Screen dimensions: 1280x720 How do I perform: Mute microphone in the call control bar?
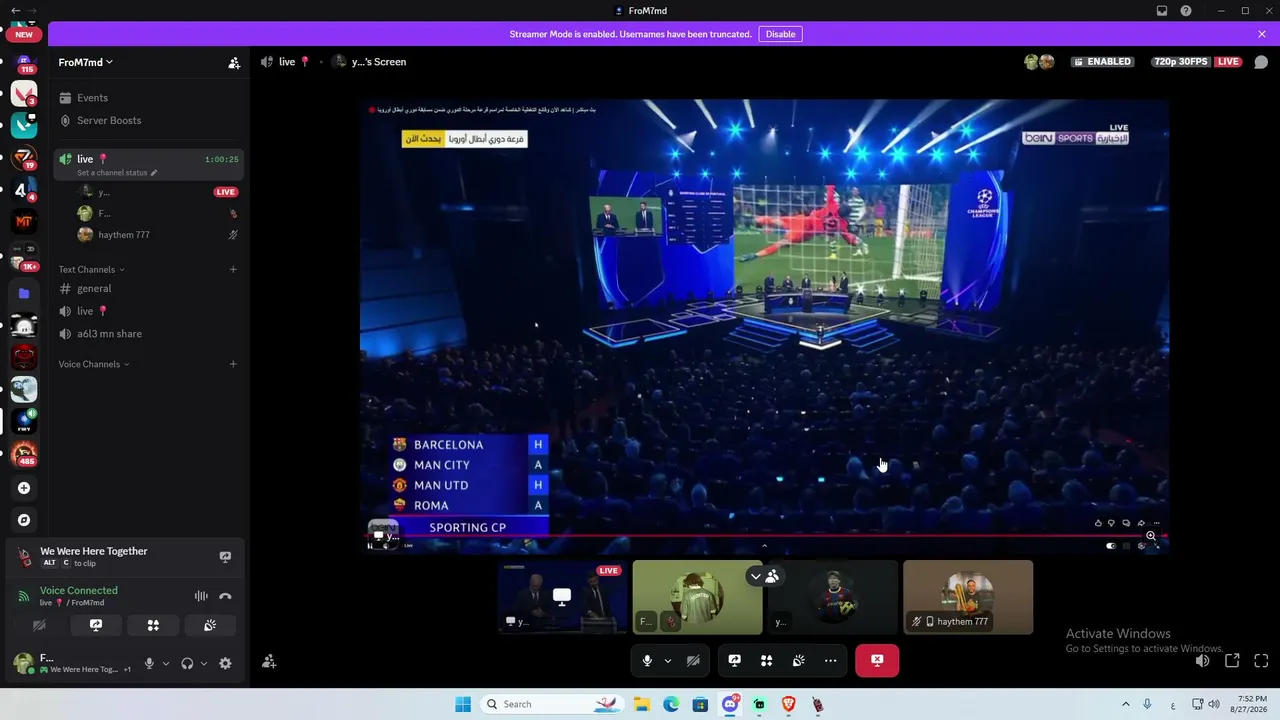point(647,660)
